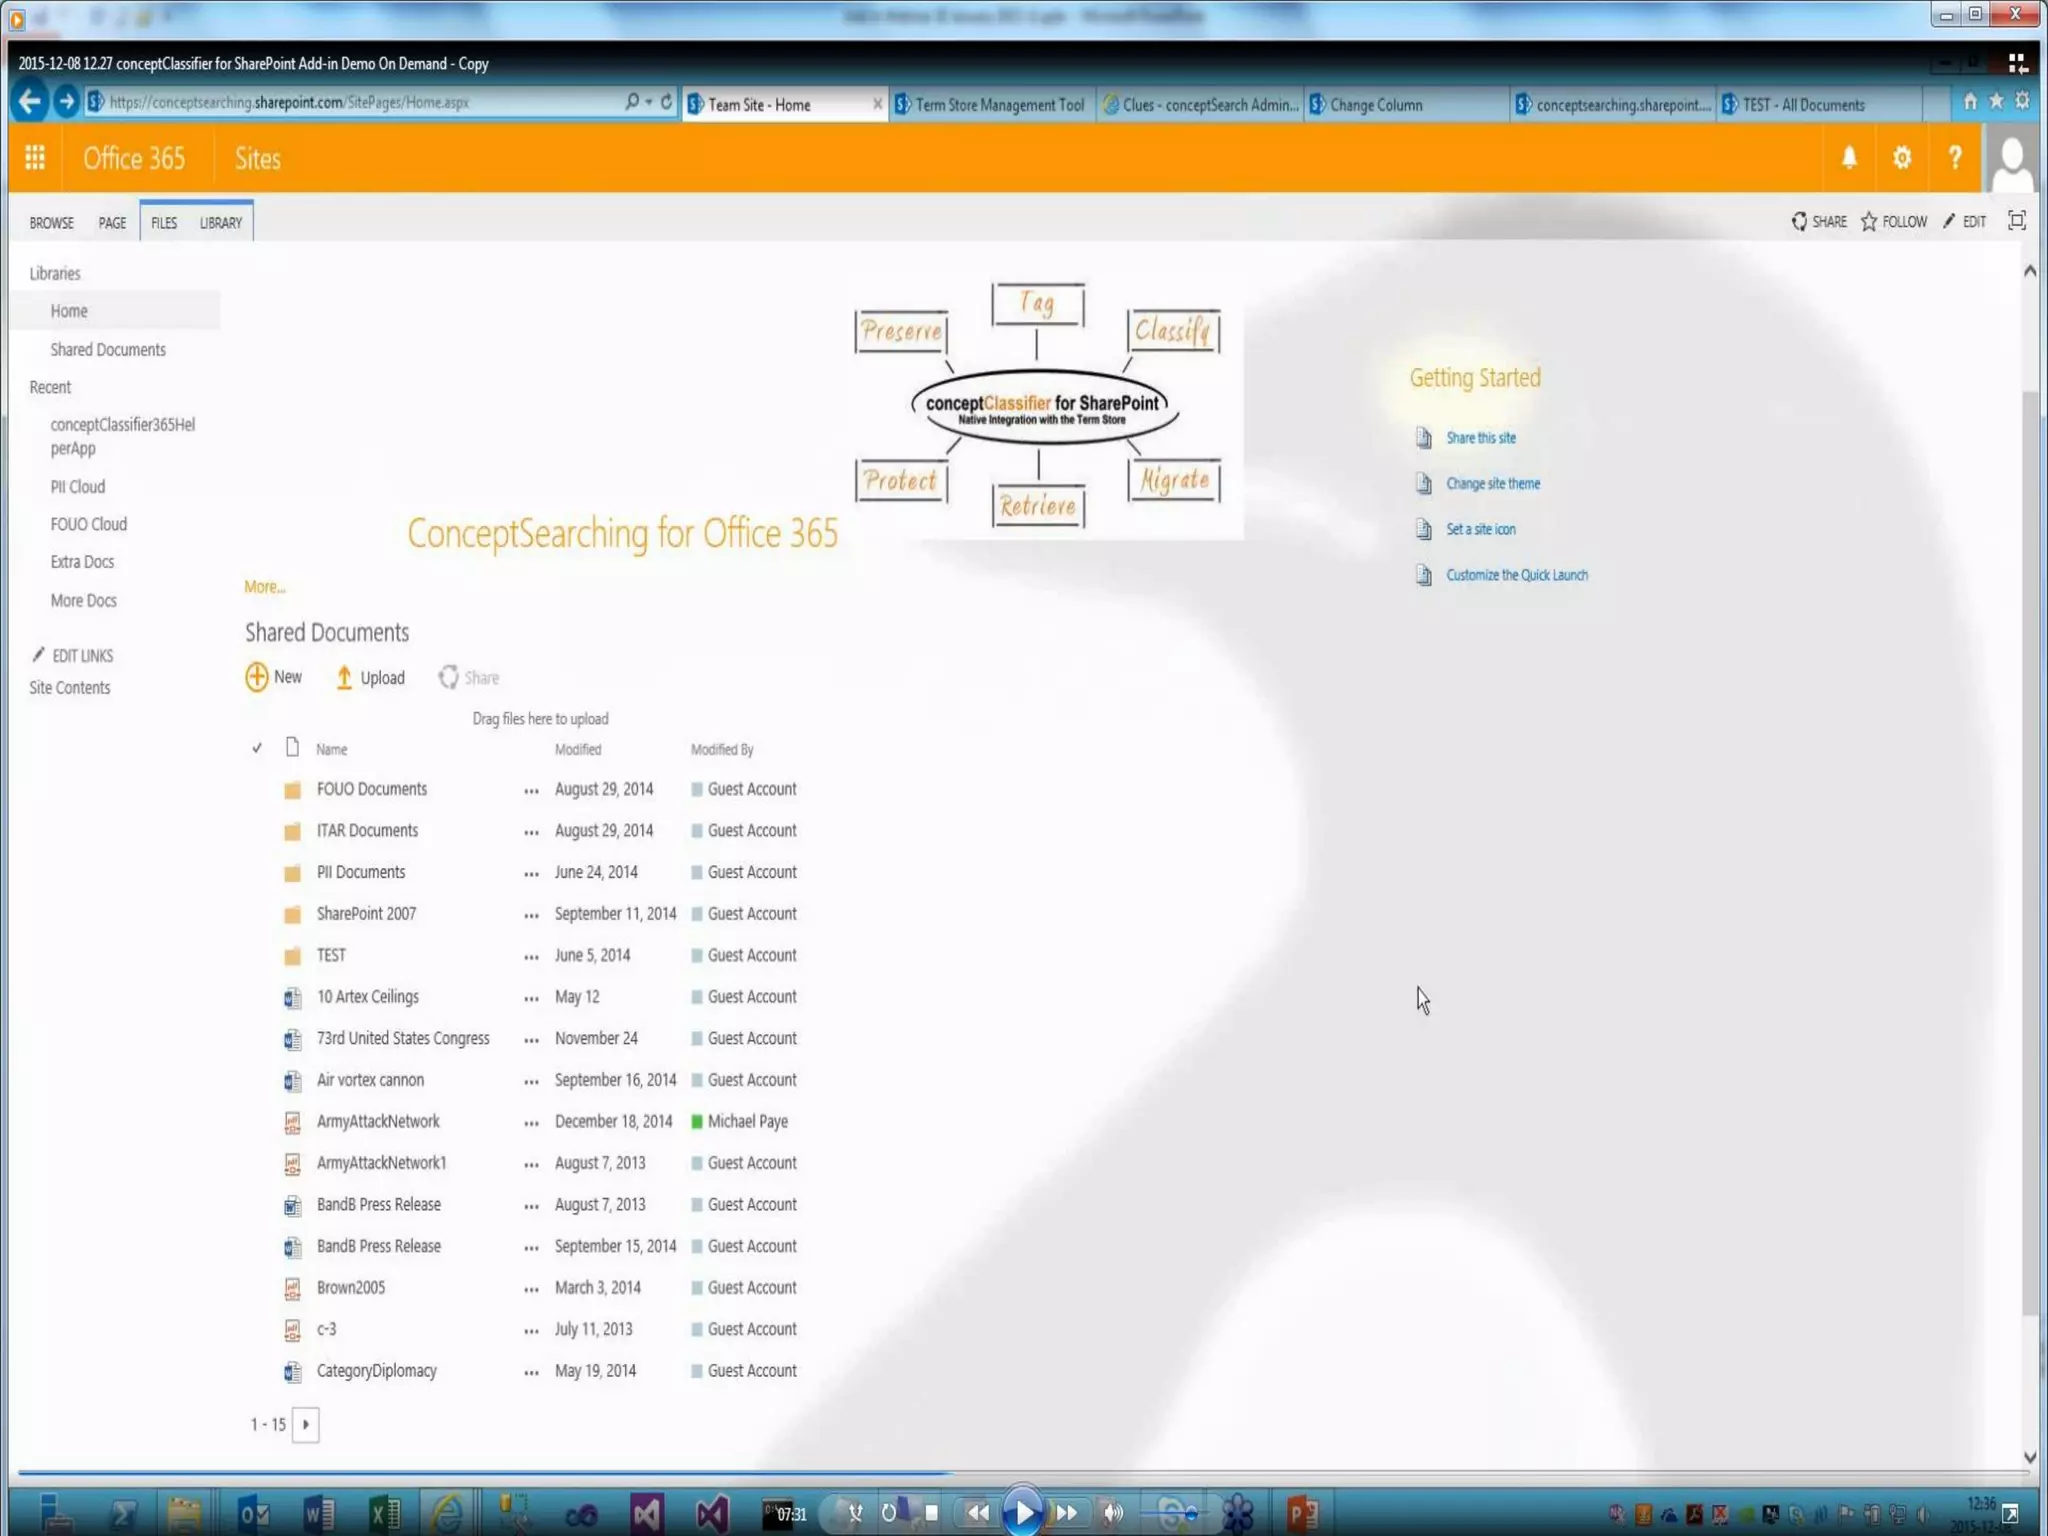Open the ellipsis menu for FOUO Documents

(x=531, y=790)
